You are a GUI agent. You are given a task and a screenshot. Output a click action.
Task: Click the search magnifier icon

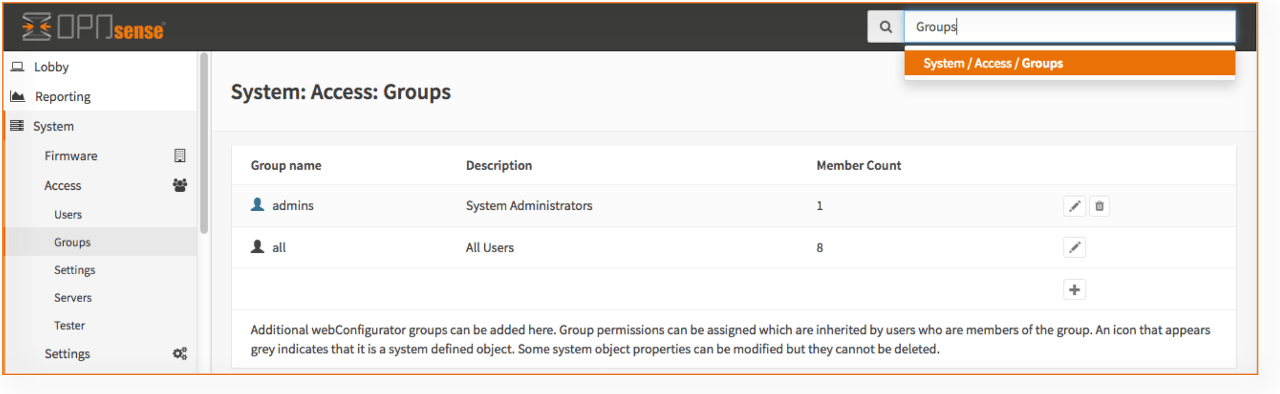coord(885,27)
